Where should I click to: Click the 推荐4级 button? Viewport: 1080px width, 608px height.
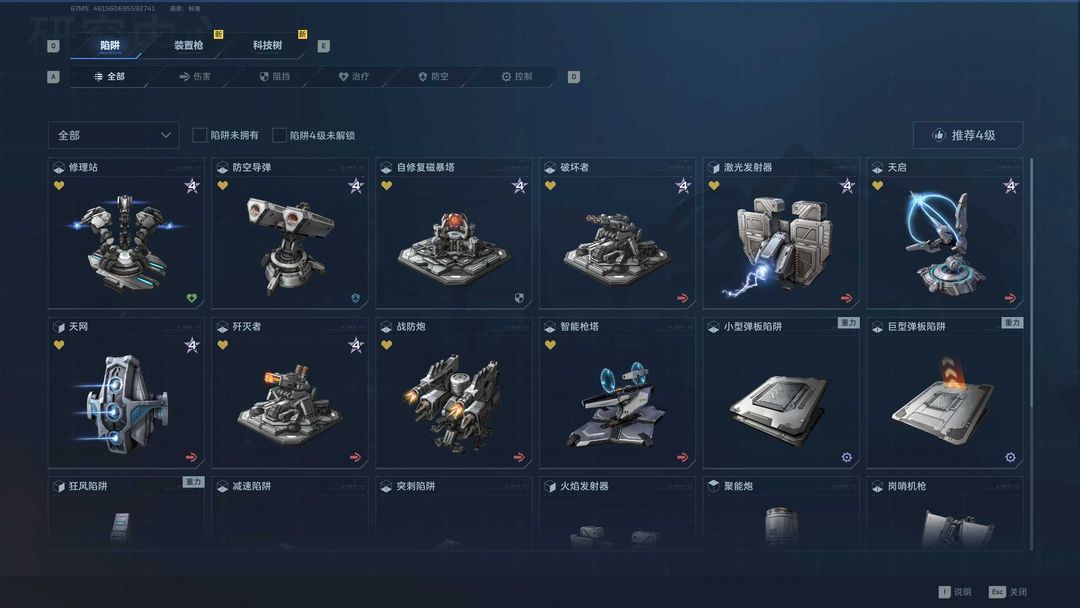pos(968,135)
